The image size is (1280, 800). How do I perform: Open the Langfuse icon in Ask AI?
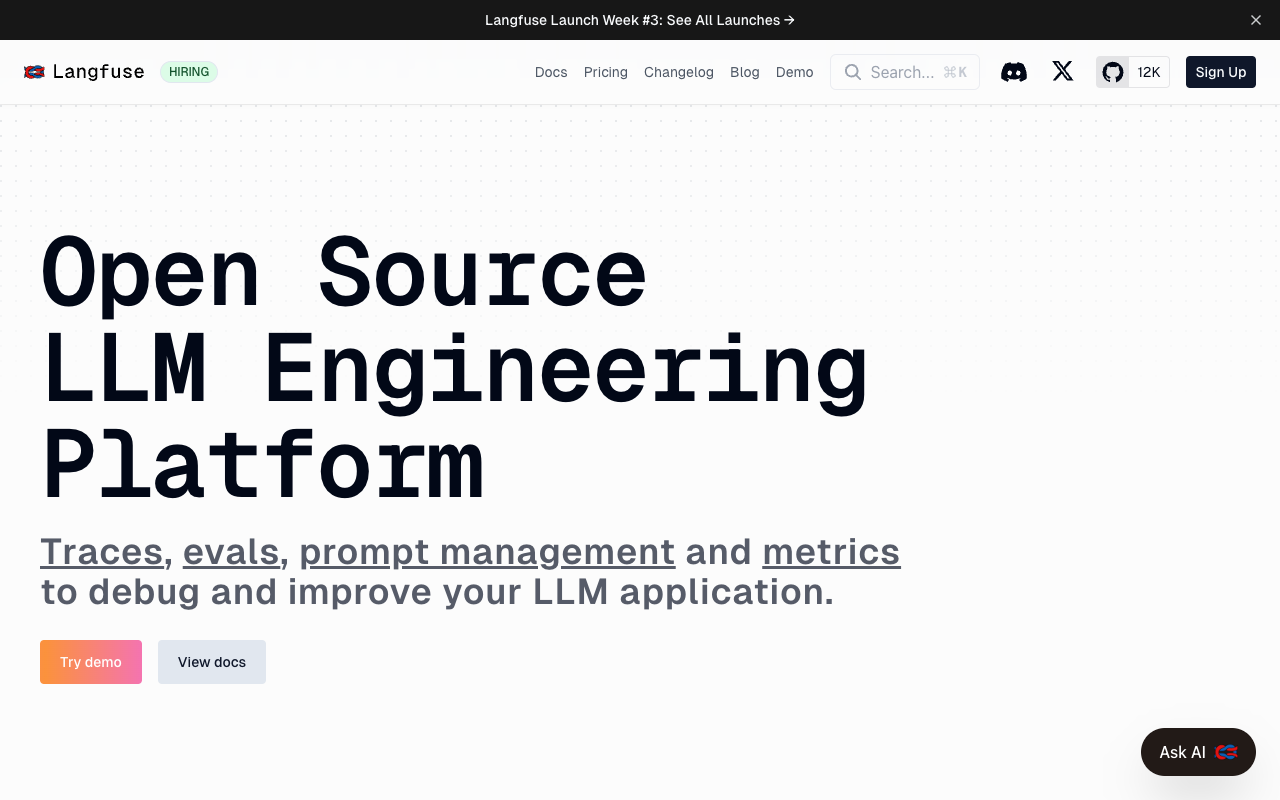[1226, 752]
